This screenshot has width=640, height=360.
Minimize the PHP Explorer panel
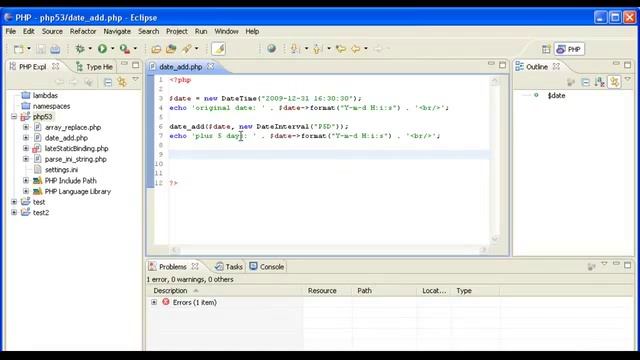pyautogui.click(x=124, y=64)
